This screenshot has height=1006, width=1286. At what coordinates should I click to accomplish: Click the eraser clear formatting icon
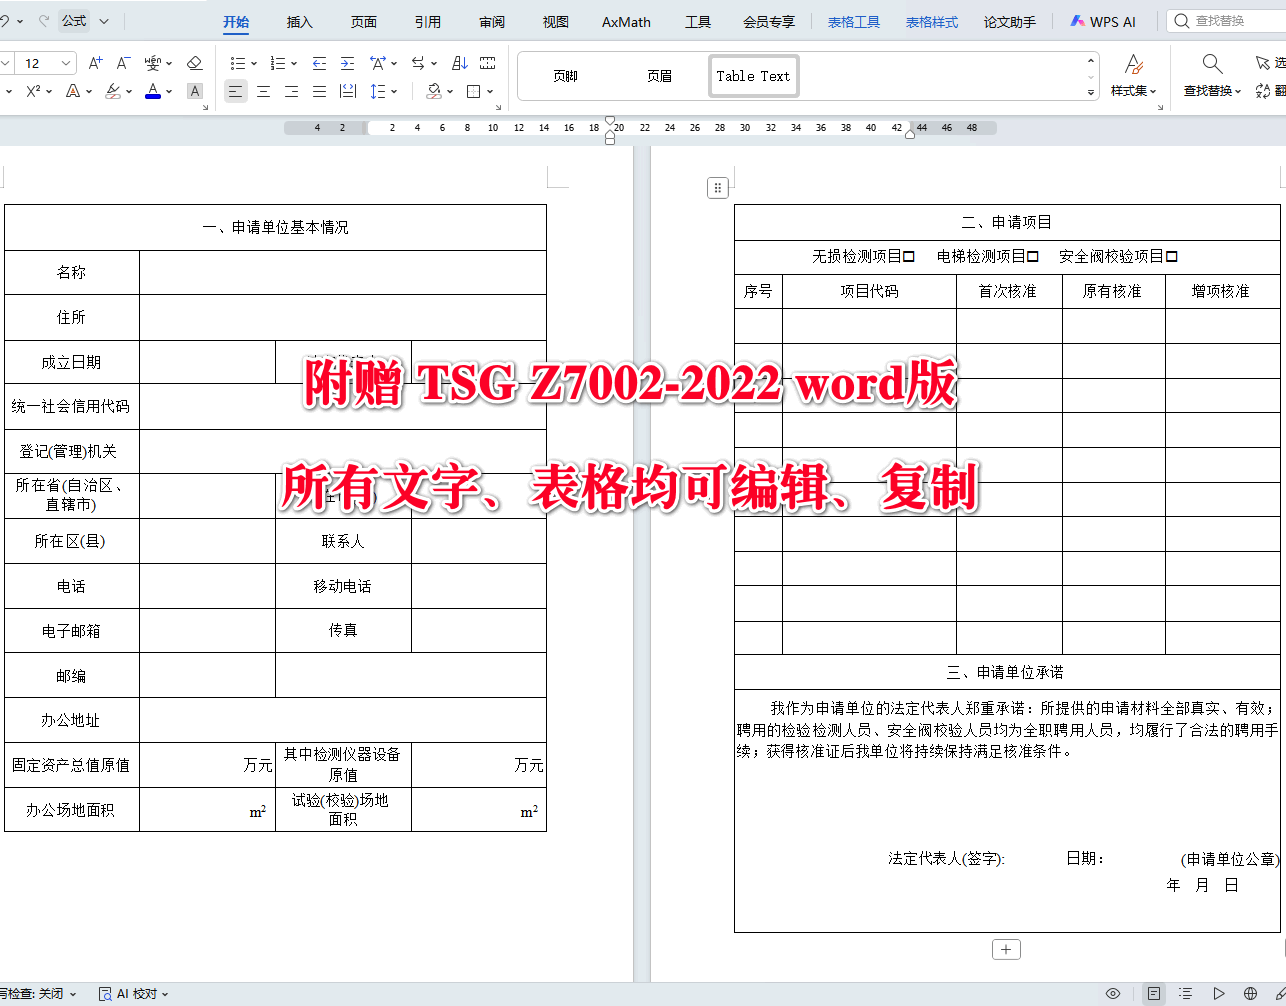[x=194, y=63]
